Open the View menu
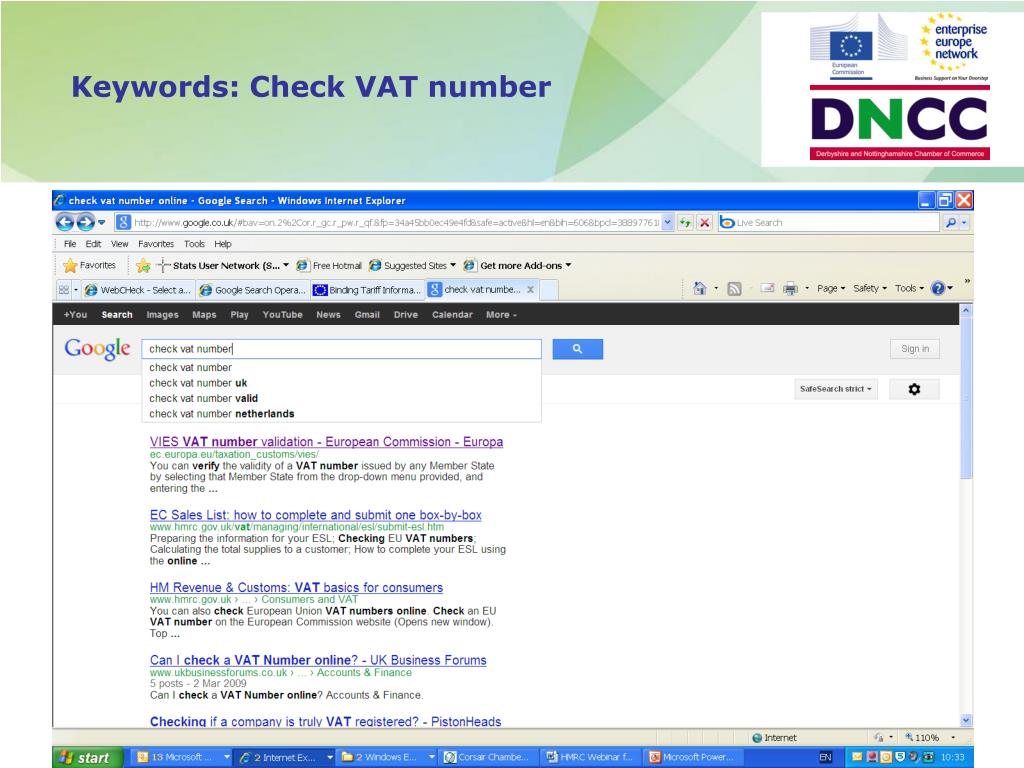 point(120,244)
